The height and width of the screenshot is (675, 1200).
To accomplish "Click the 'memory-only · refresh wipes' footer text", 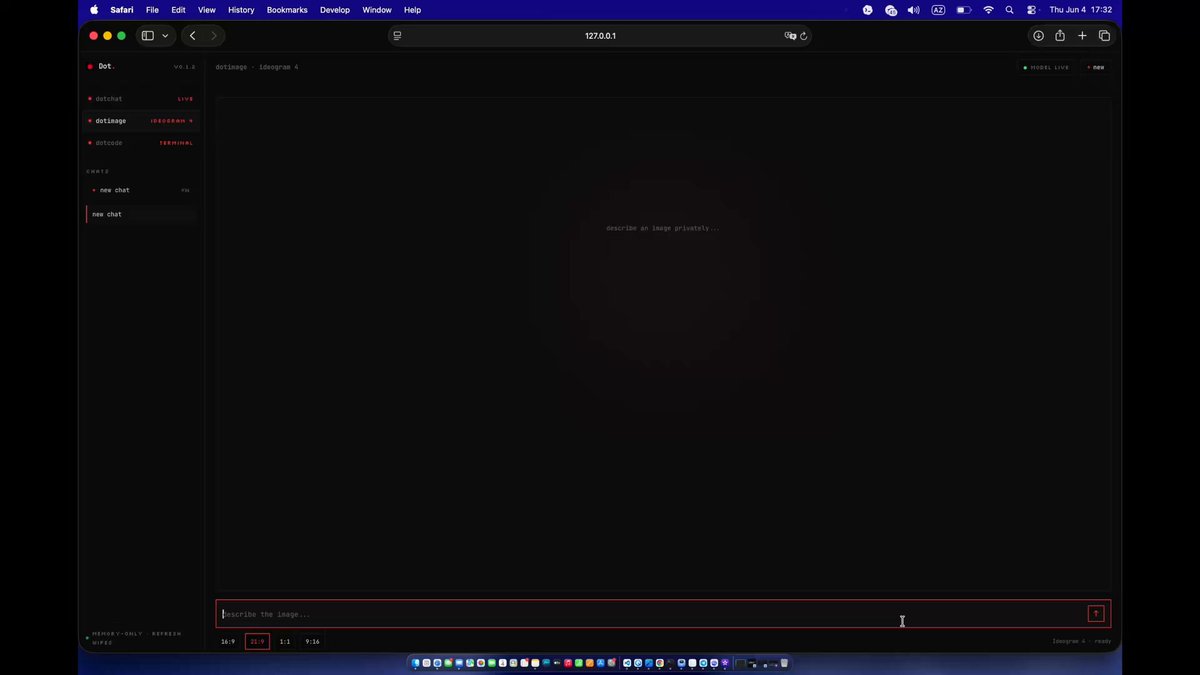I will [x=136, y=638].
